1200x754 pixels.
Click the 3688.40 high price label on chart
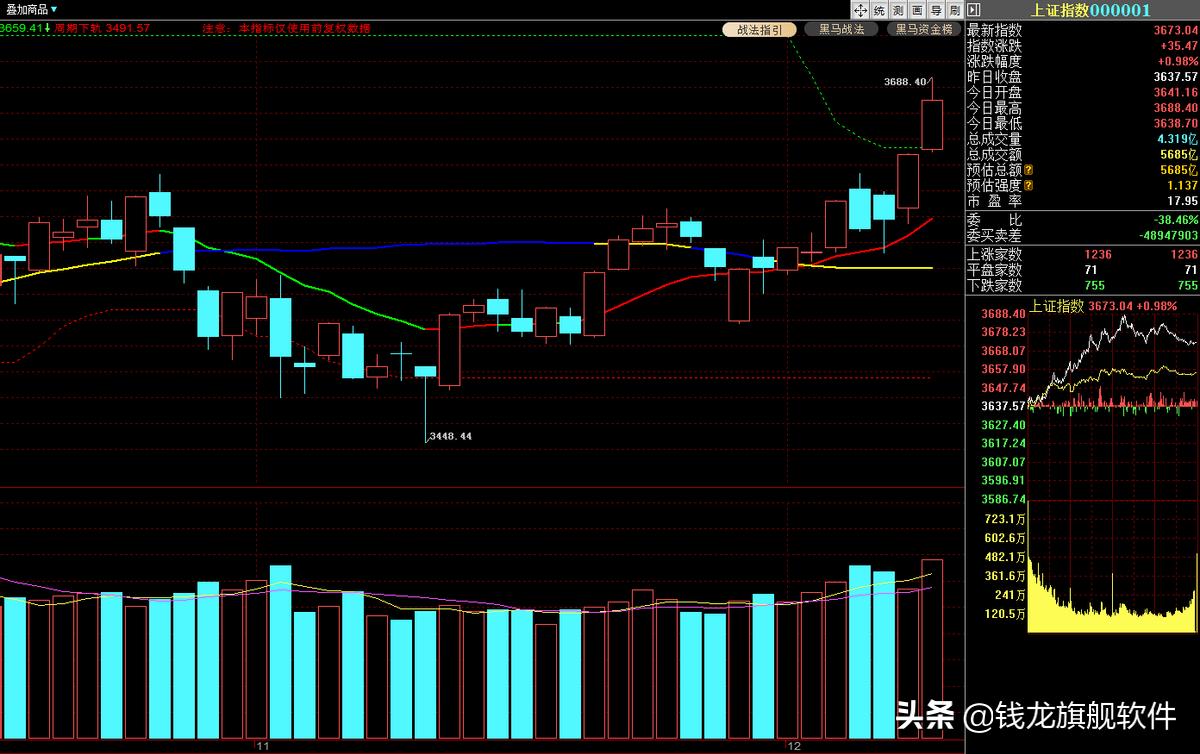pyautogui.click(x=906, y=82)
